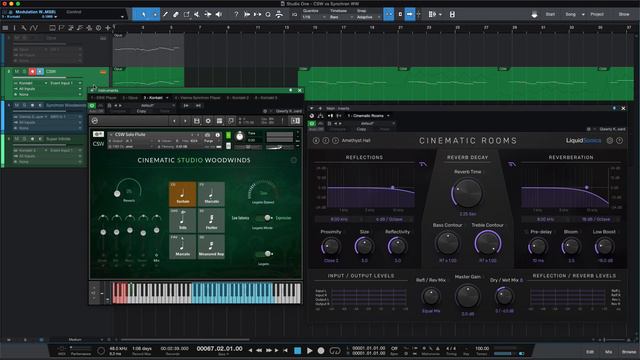This screenshot has width=640, height=360.
Task: Toggle the Loop button in the transport
Action: coord(335,350)
